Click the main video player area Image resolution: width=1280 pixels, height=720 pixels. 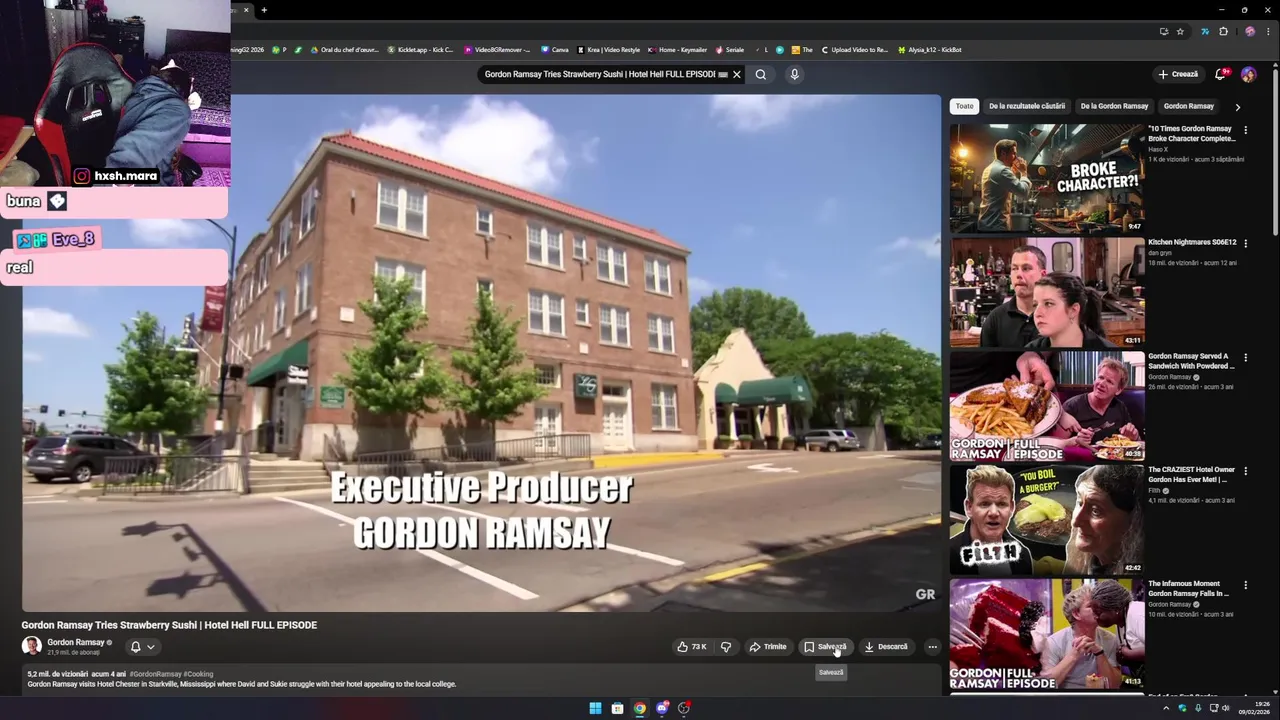point(481,353)
